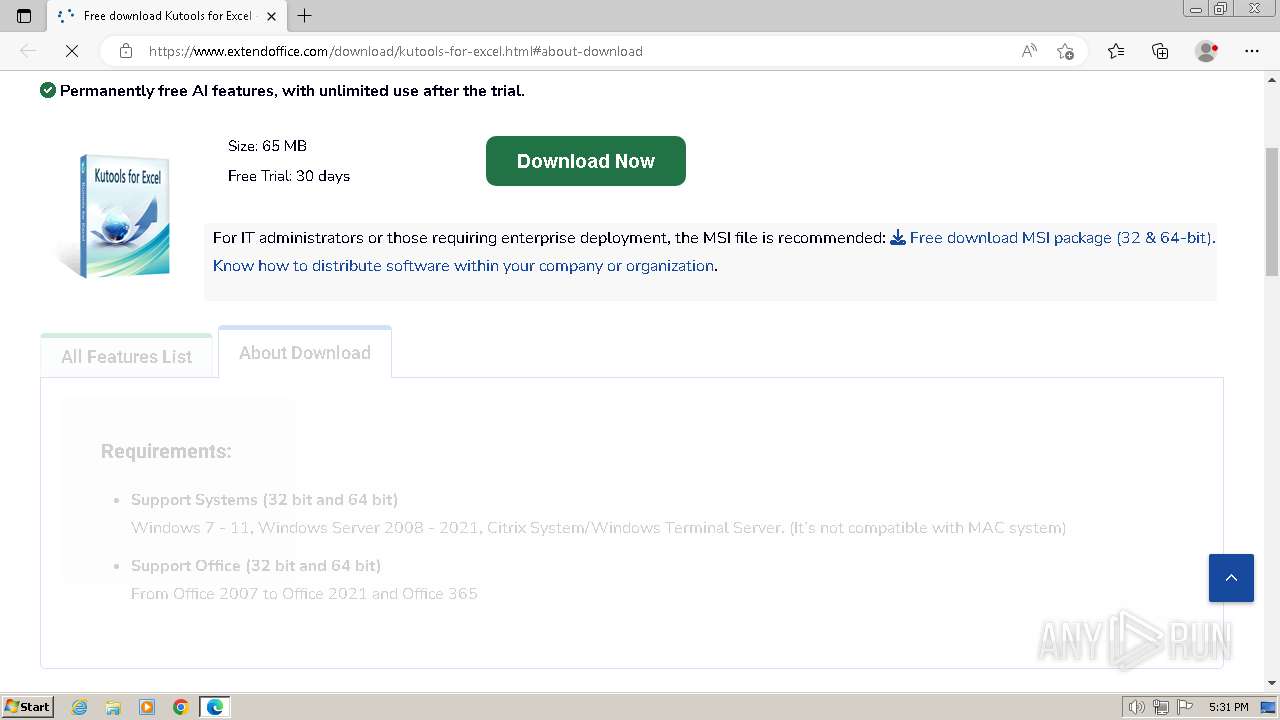Stop loading the page

[72, 51]
